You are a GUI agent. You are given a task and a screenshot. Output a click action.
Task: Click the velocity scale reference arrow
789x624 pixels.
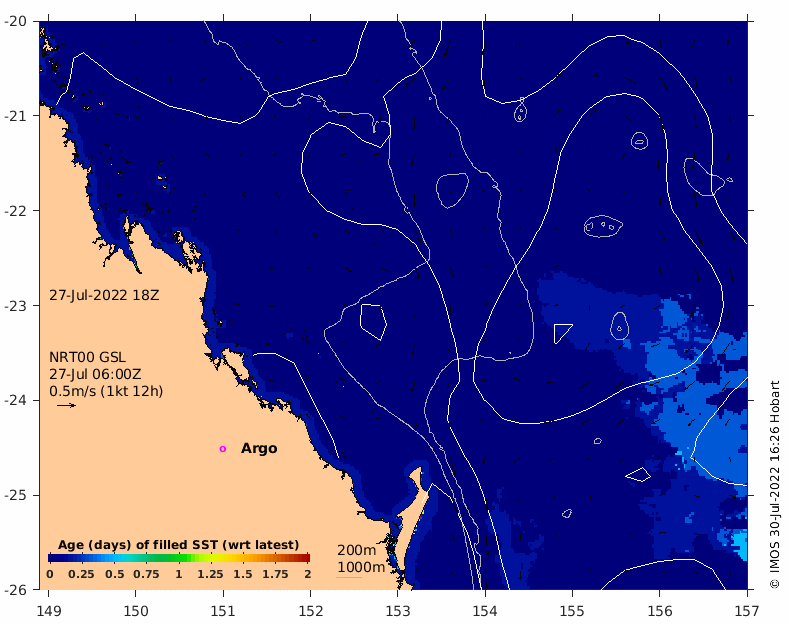pyautogui.click(x=66, y=405)
